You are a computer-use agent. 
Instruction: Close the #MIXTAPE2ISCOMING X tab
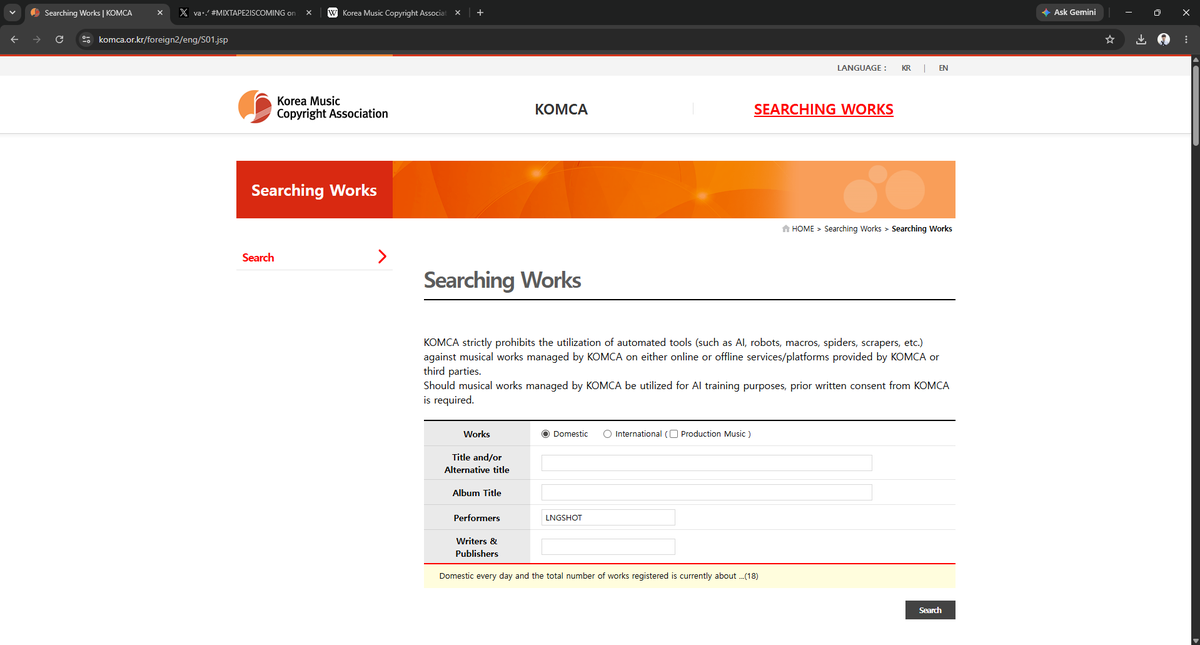tap(307, 13)
